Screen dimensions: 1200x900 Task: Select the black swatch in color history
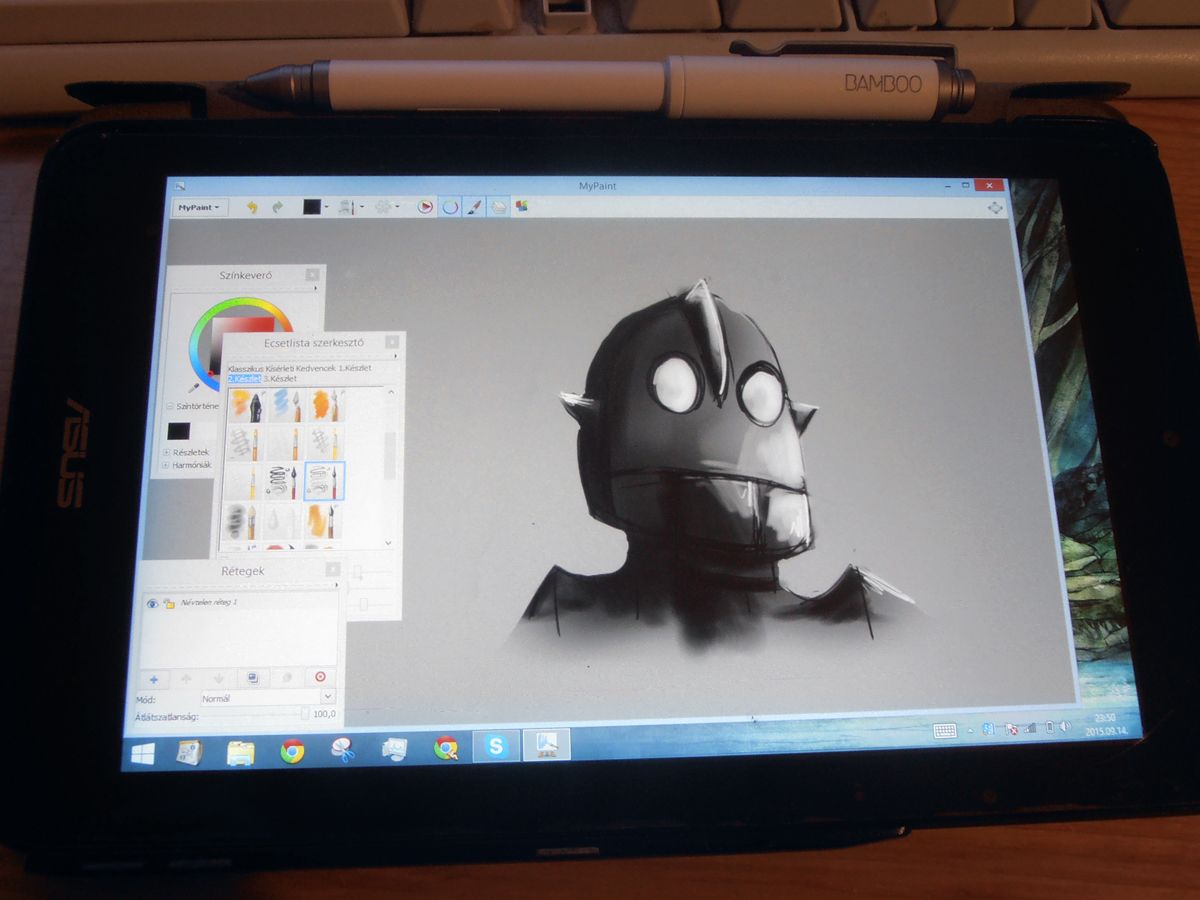178,432
